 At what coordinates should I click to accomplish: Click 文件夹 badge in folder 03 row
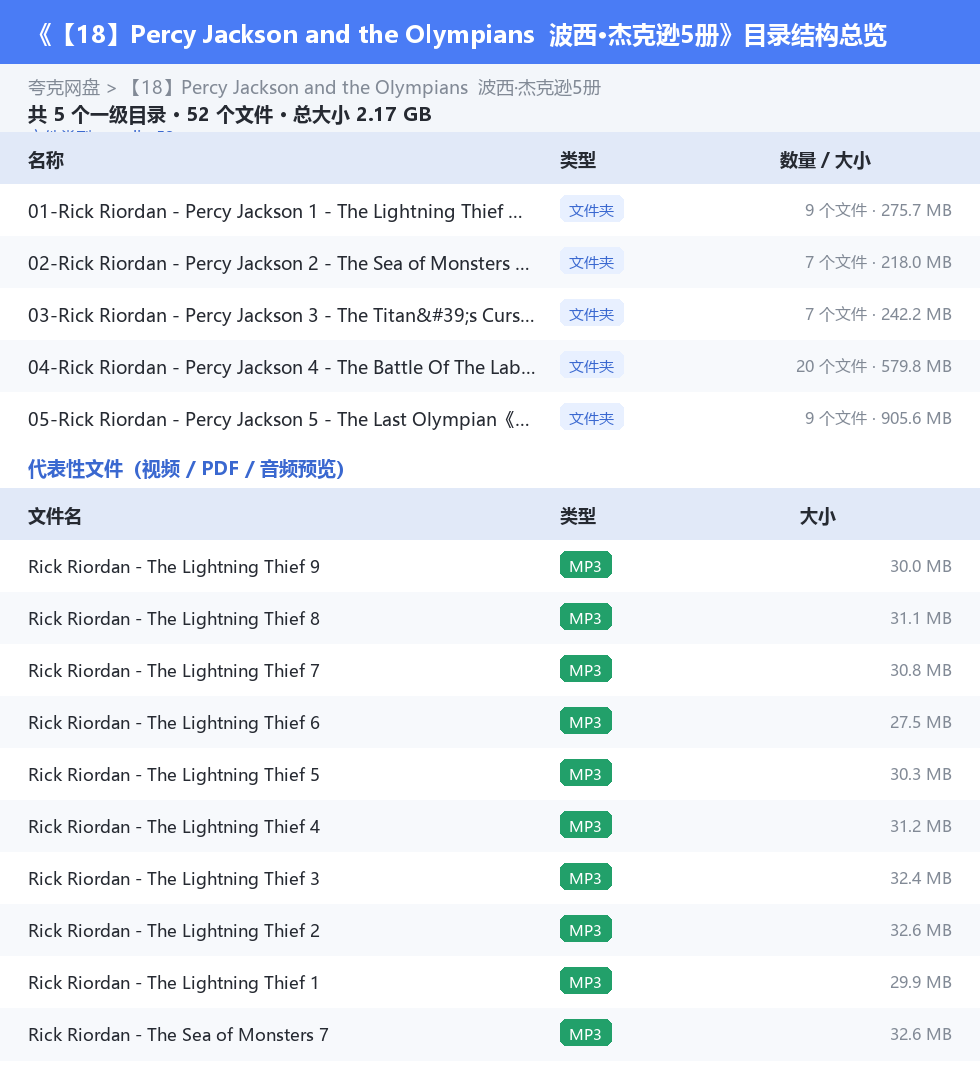[x=591, y=314]
